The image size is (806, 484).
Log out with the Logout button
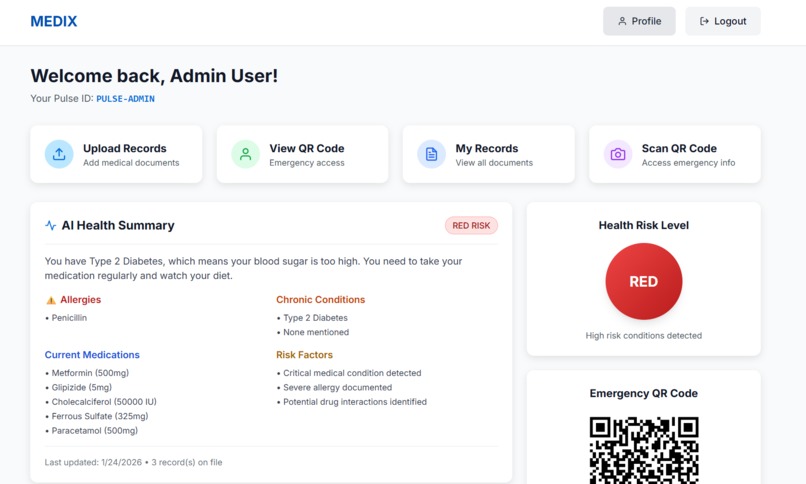(722, 21)
